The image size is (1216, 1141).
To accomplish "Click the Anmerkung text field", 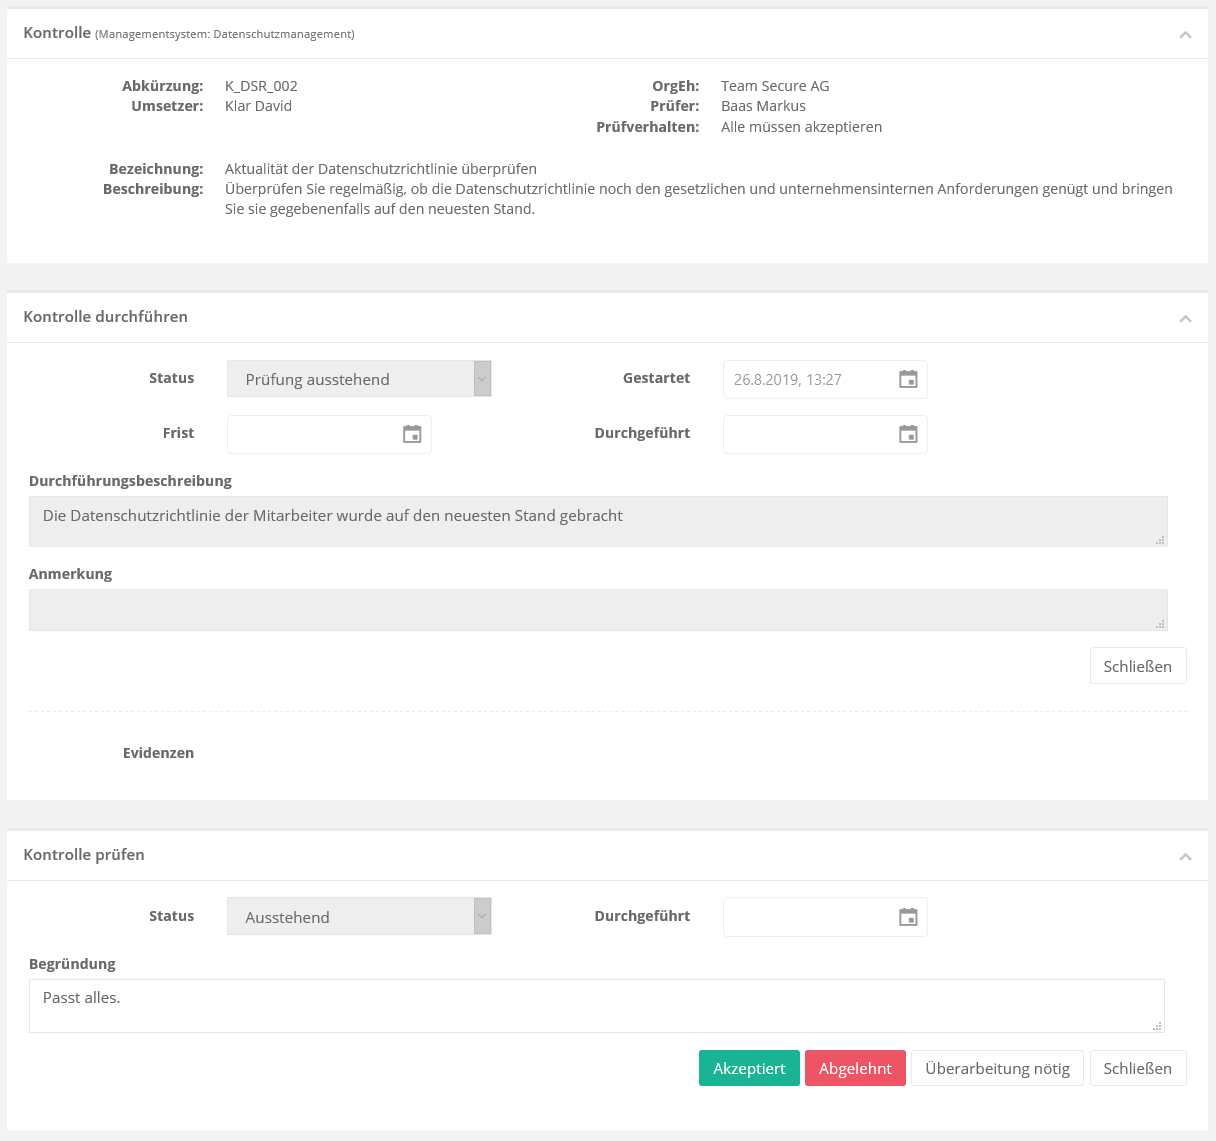I will [597, 610].
